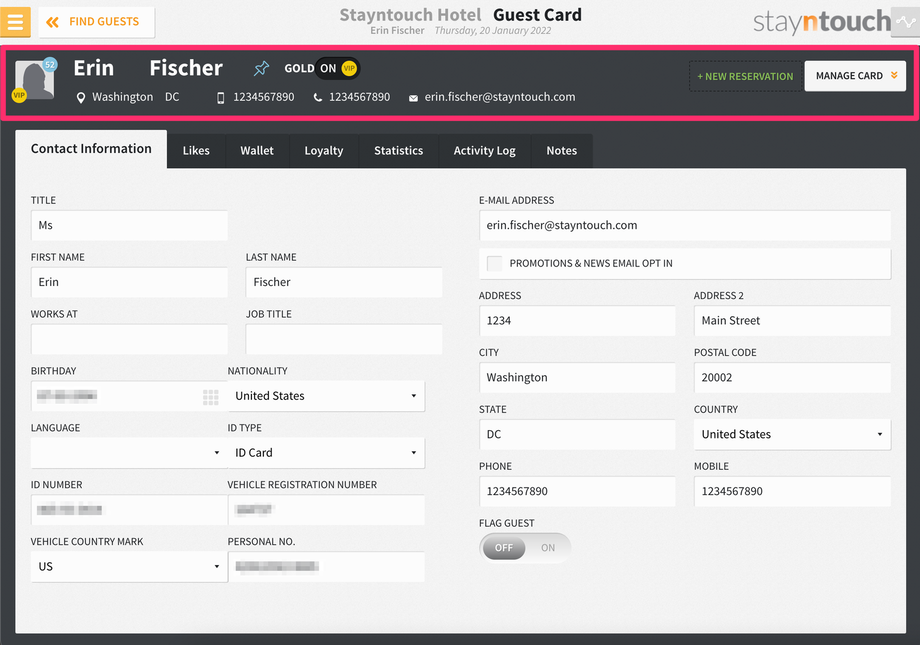Click the location marker icon near Washington

pyautogui.click(x=81, y=97)
